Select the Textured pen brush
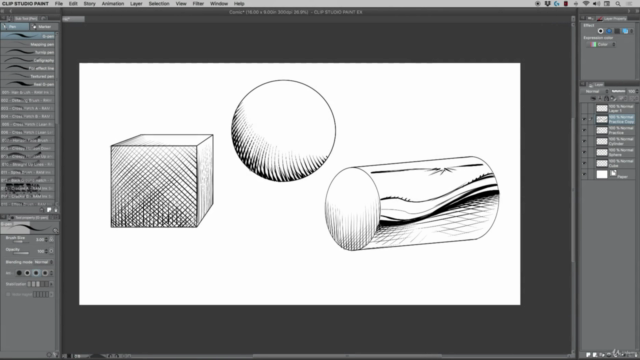Screen dimensions: 640x360 tap(28, 76)
